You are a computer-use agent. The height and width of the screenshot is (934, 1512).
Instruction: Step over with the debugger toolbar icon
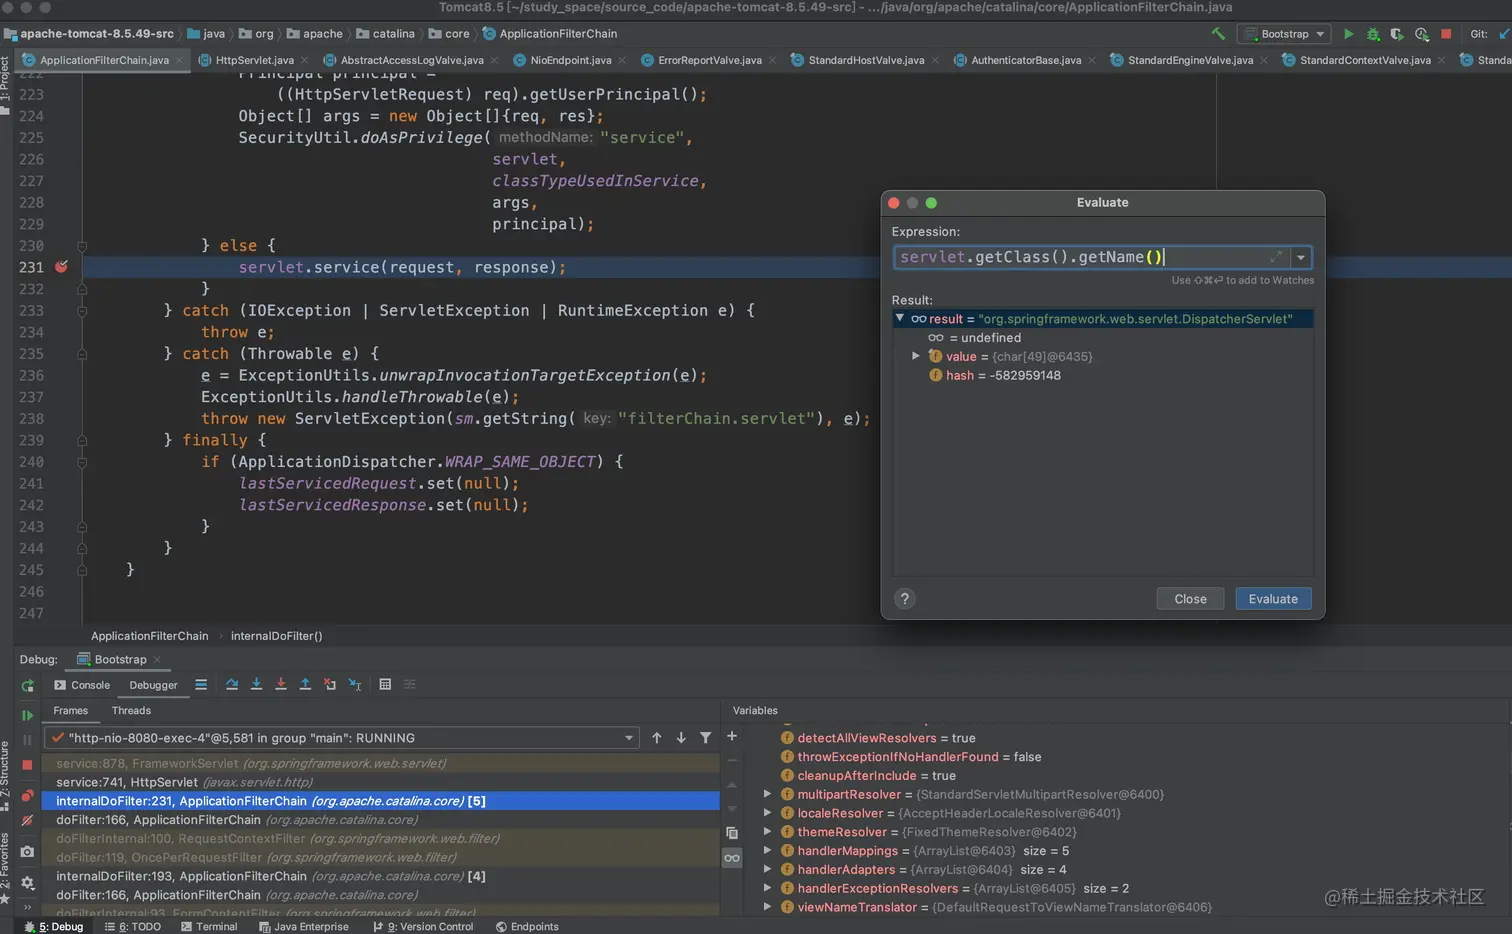(x=232, y=685)
